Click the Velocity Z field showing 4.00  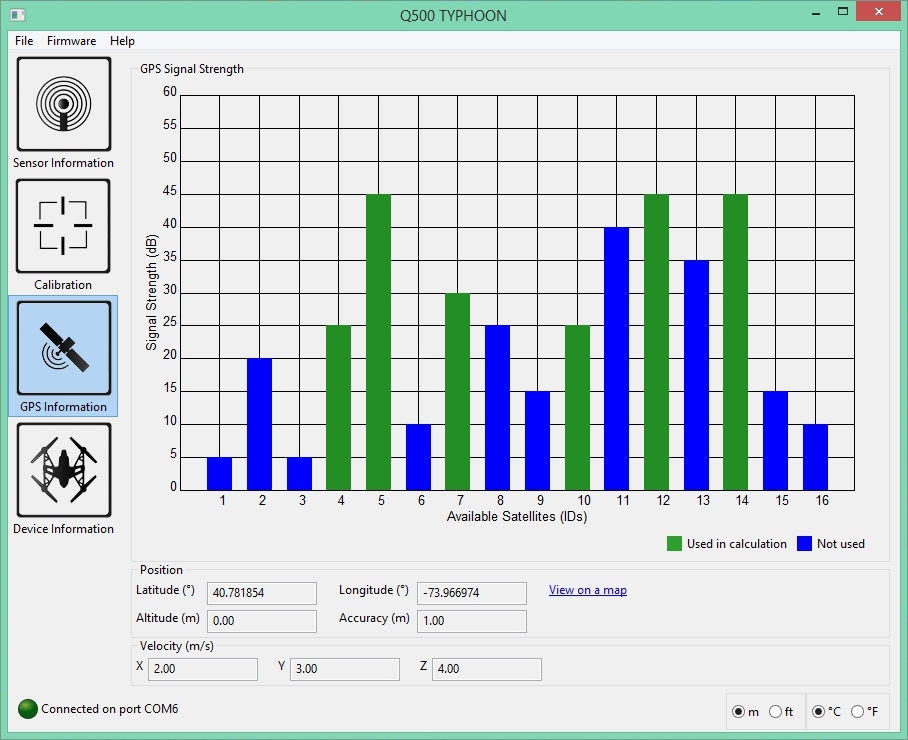[486, 669]
